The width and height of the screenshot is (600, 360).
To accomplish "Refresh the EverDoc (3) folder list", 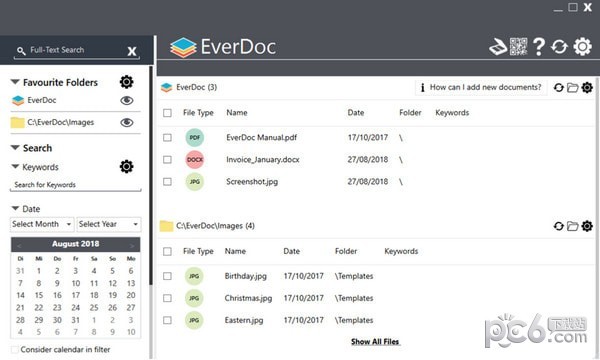I will (x=558, y=88).
